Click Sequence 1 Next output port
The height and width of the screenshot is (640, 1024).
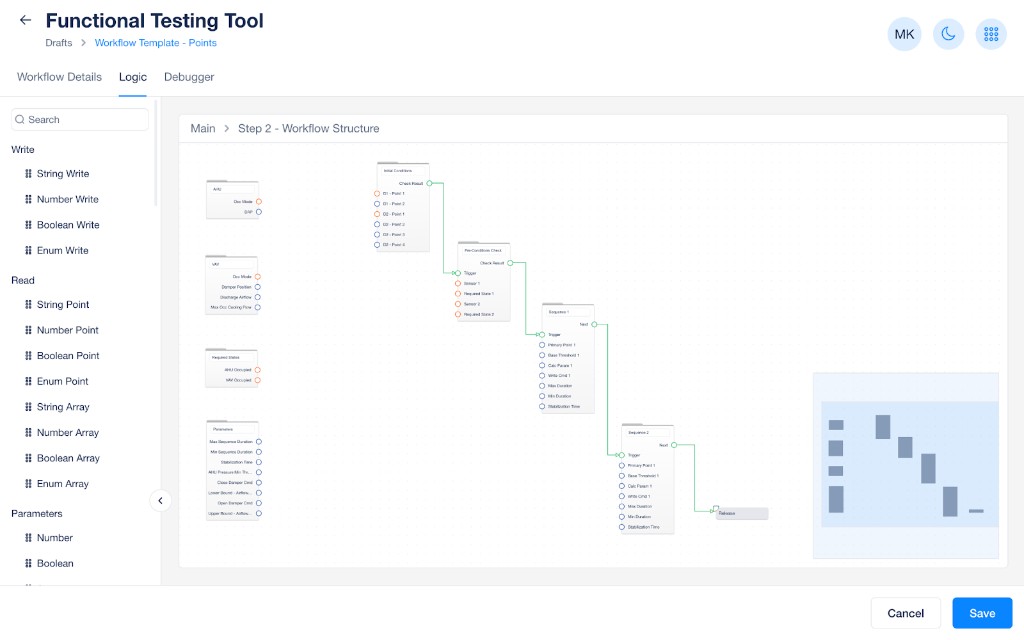click(x=594, y=324)
